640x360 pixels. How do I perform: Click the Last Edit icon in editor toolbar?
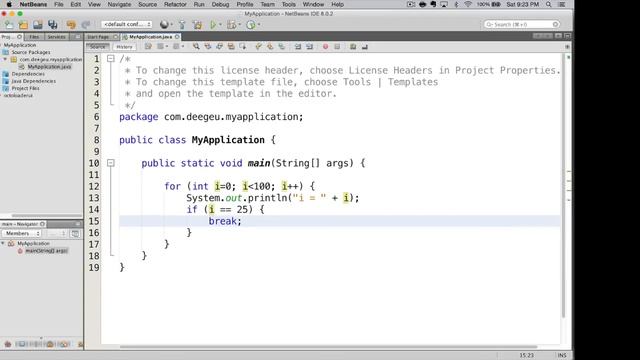(x=148, y=47)
